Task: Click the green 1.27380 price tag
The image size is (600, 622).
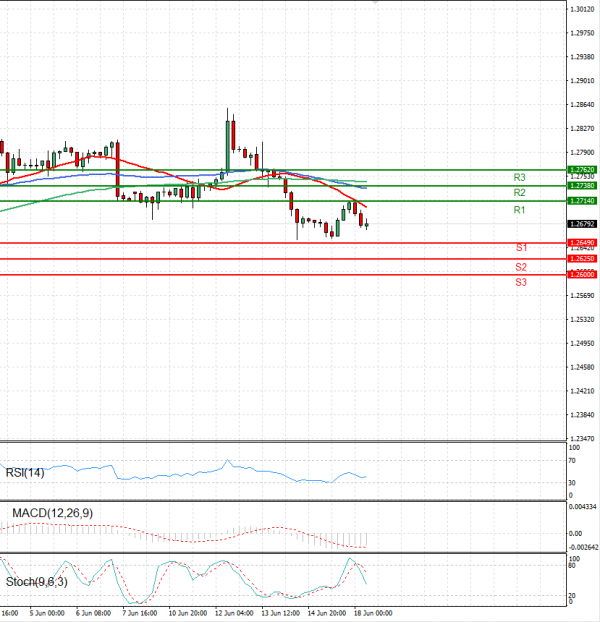Action: pos(580,186)
